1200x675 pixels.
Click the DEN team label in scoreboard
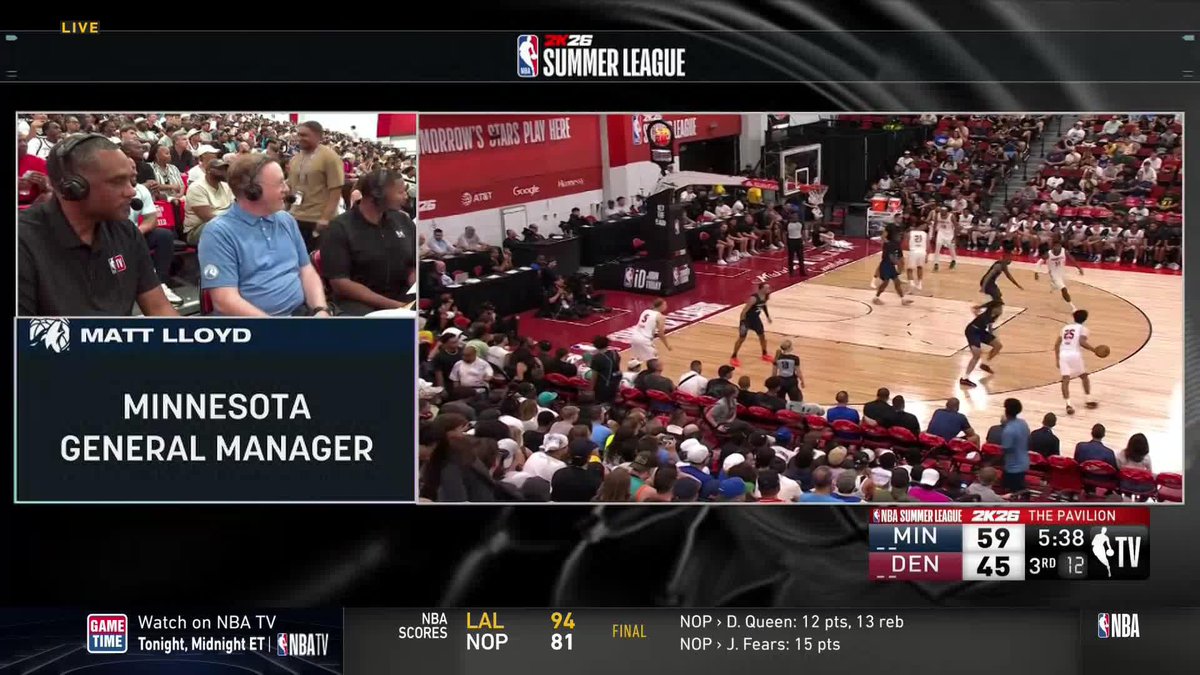click(913, 566)
